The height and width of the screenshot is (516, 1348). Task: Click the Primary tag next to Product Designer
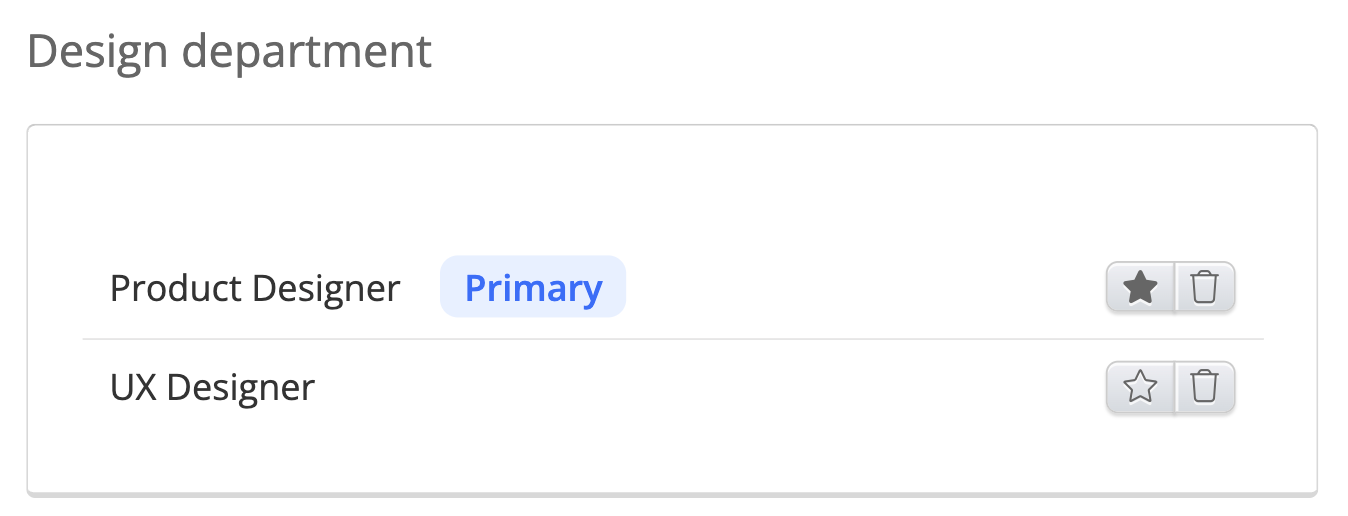click(x=533, y=288)
